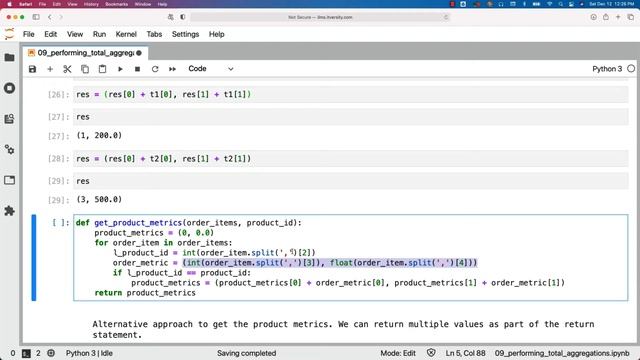This screenshot has height=360, width=640.
Task: Open the Tabs menu
Action: click(x=154, y=34)
